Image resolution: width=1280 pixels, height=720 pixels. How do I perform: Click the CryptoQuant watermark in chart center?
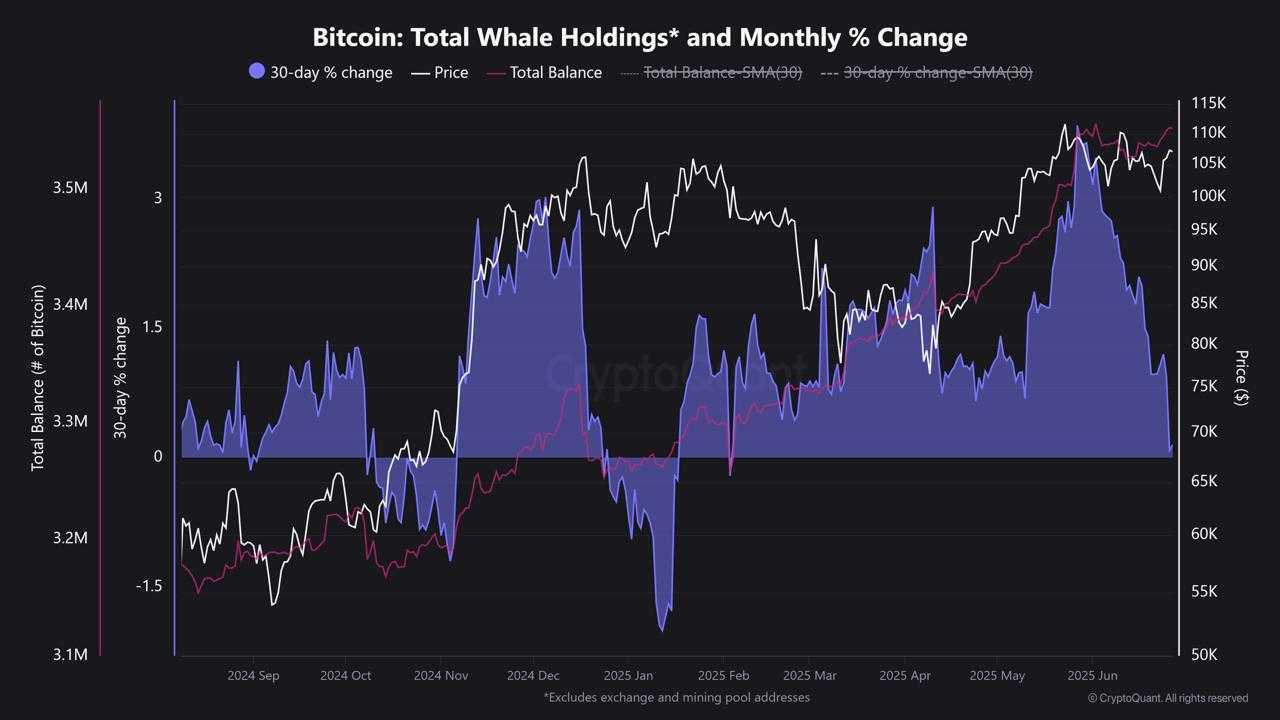[675, 372]
